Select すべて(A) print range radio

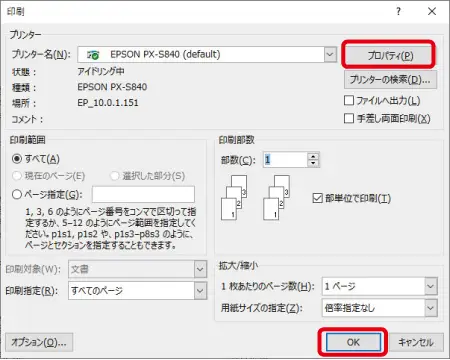tap(17, 159)
